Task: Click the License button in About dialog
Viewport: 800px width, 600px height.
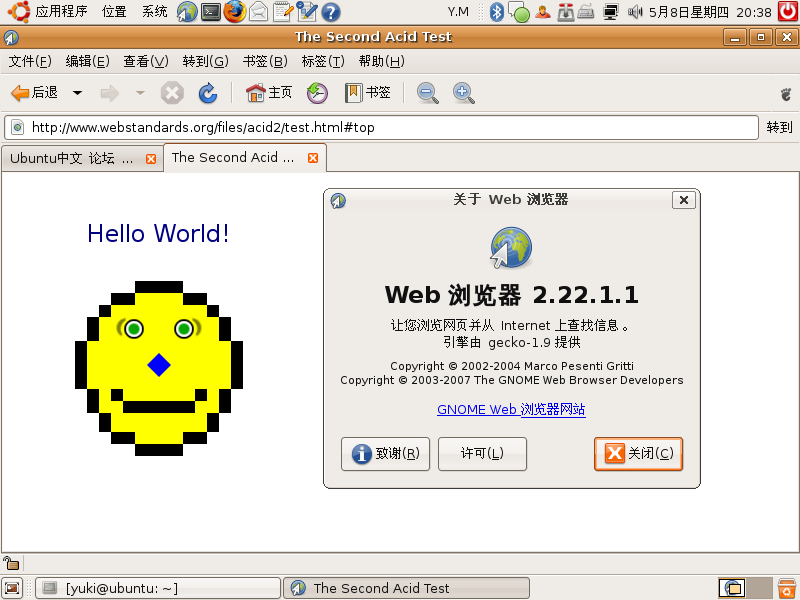Action: click(x=482, y=454)
